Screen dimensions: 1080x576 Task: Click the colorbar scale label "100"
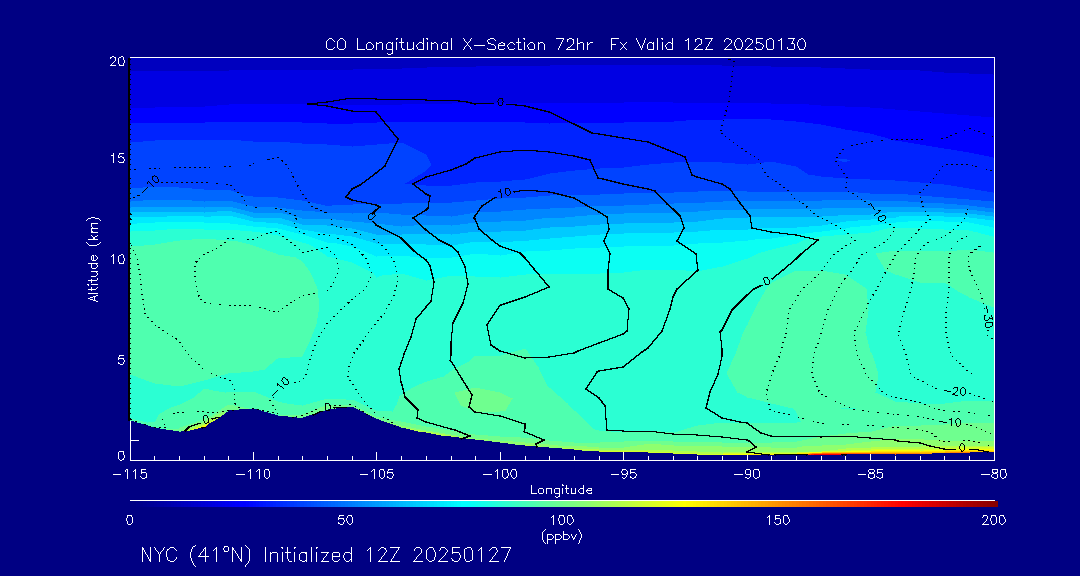coord(561,520)
